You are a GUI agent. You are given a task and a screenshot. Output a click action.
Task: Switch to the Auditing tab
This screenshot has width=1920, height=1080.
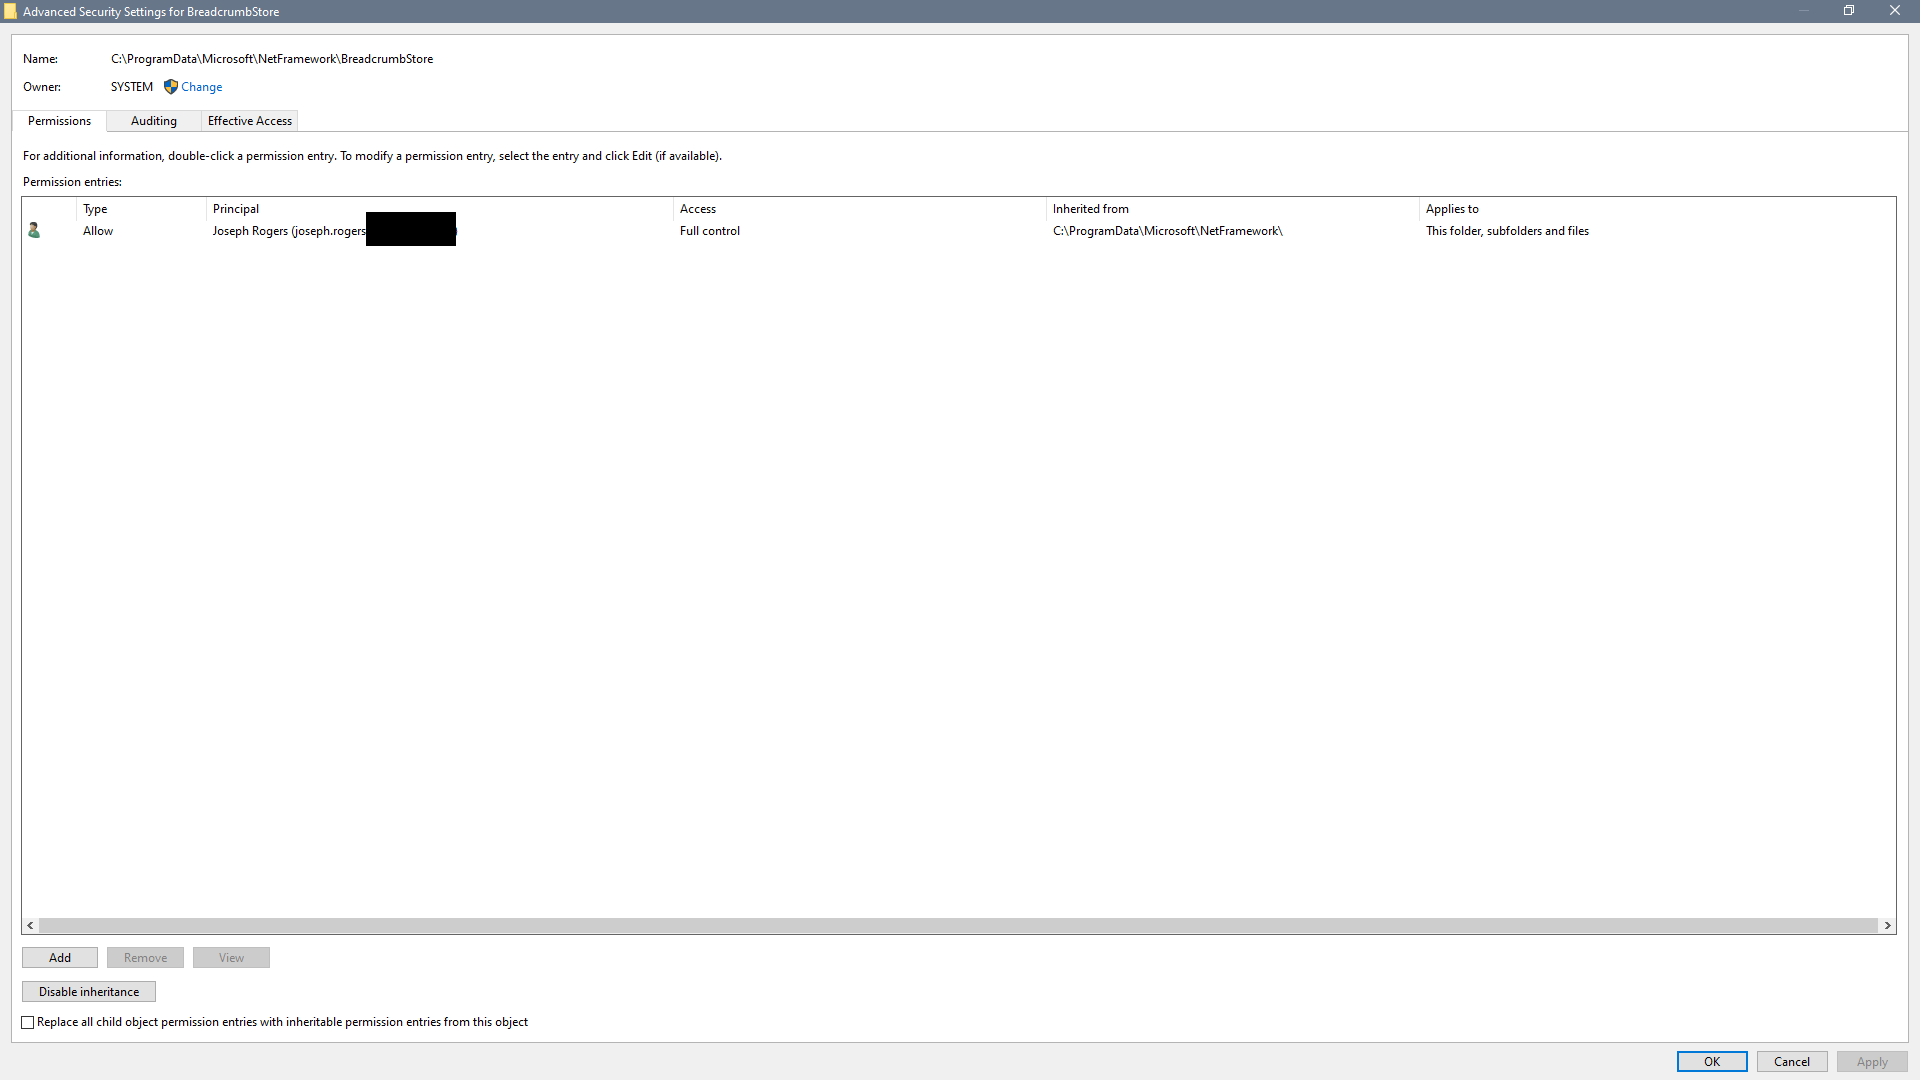(x=153, y=121)
